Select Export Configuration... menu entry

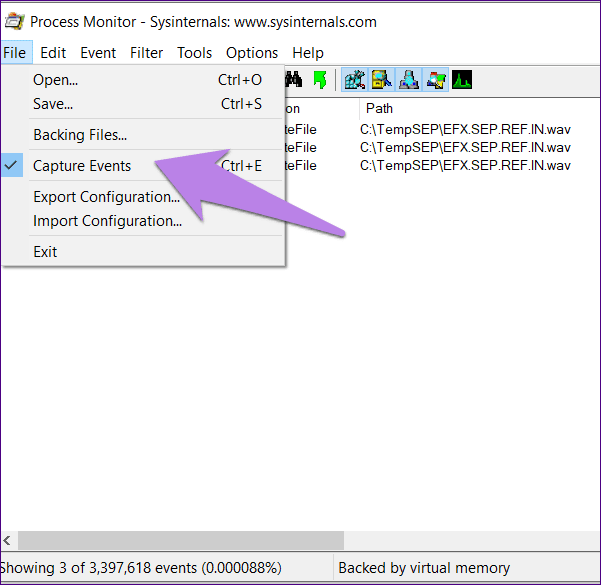coord(142,197)
